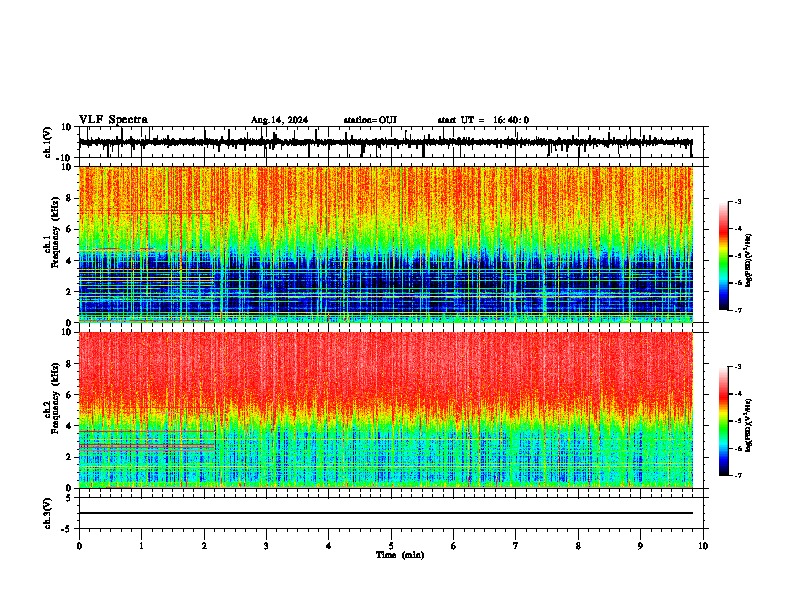Select the "station=OUI" header label
The height and width of the screenshot is (612, 792).
click(x=370, y=120)
